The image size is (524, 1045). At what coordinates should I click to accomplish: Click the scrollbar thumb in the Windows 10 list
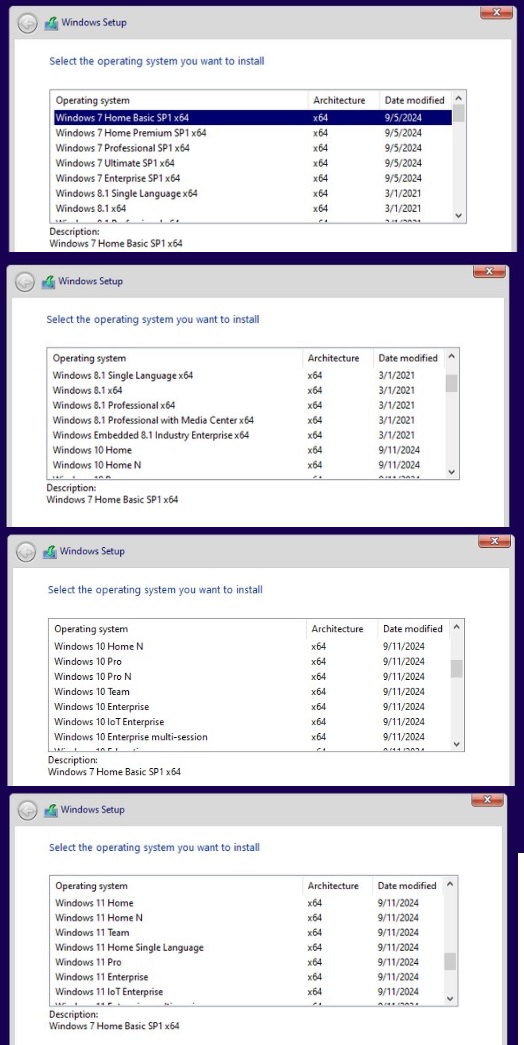(x=457, y=668)
